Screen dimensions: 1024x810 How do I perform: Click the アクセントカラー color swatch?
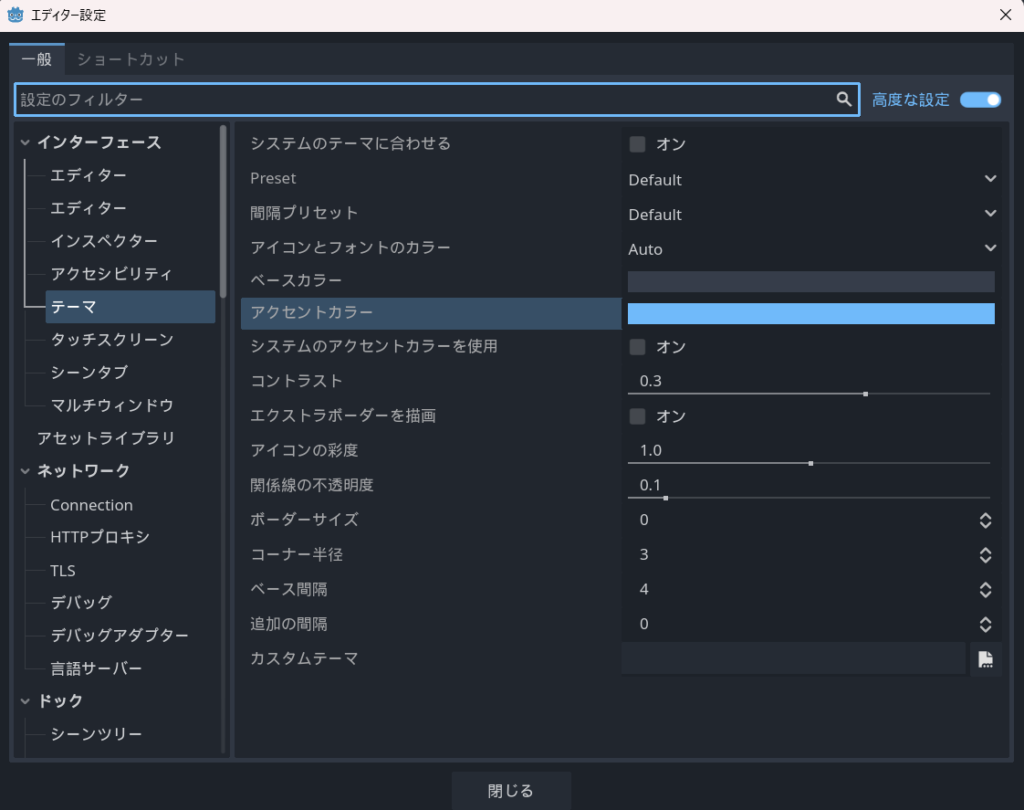[x=810, y=314]
